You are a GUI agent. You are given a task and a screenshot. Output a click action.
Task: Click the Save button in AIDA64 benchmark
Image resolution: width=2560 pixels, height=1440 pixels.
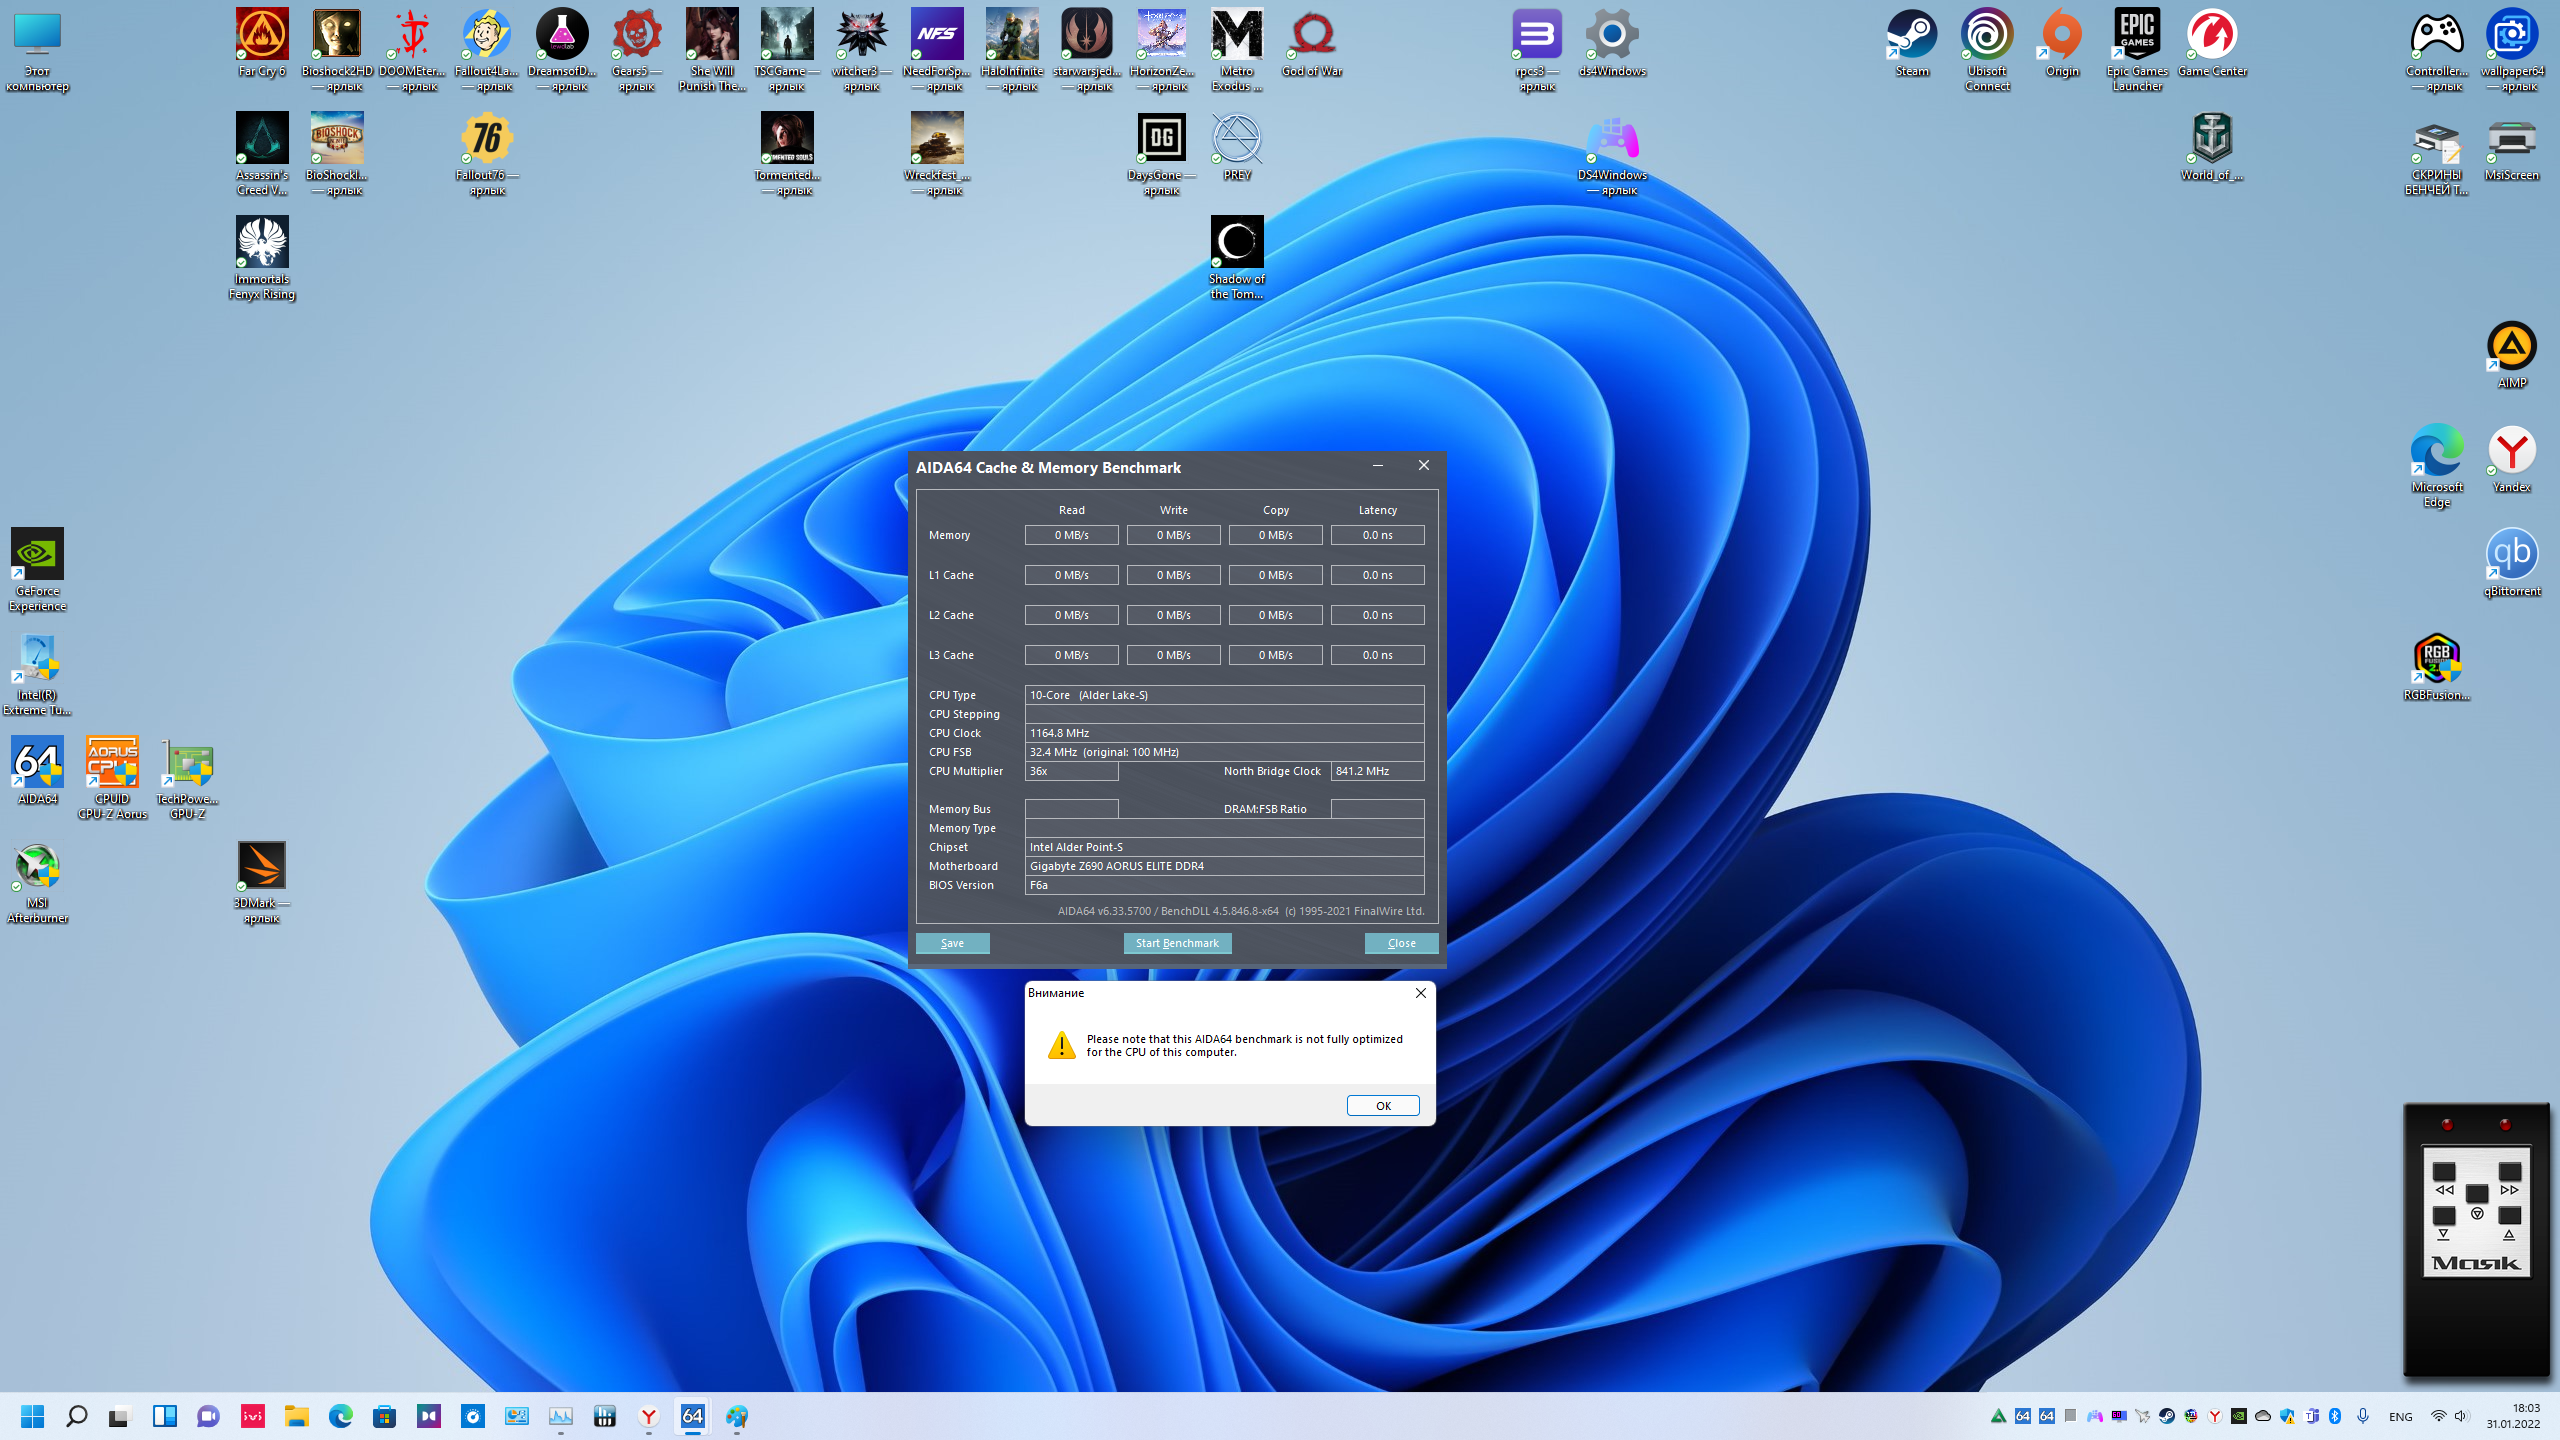(x=952, y=943)
